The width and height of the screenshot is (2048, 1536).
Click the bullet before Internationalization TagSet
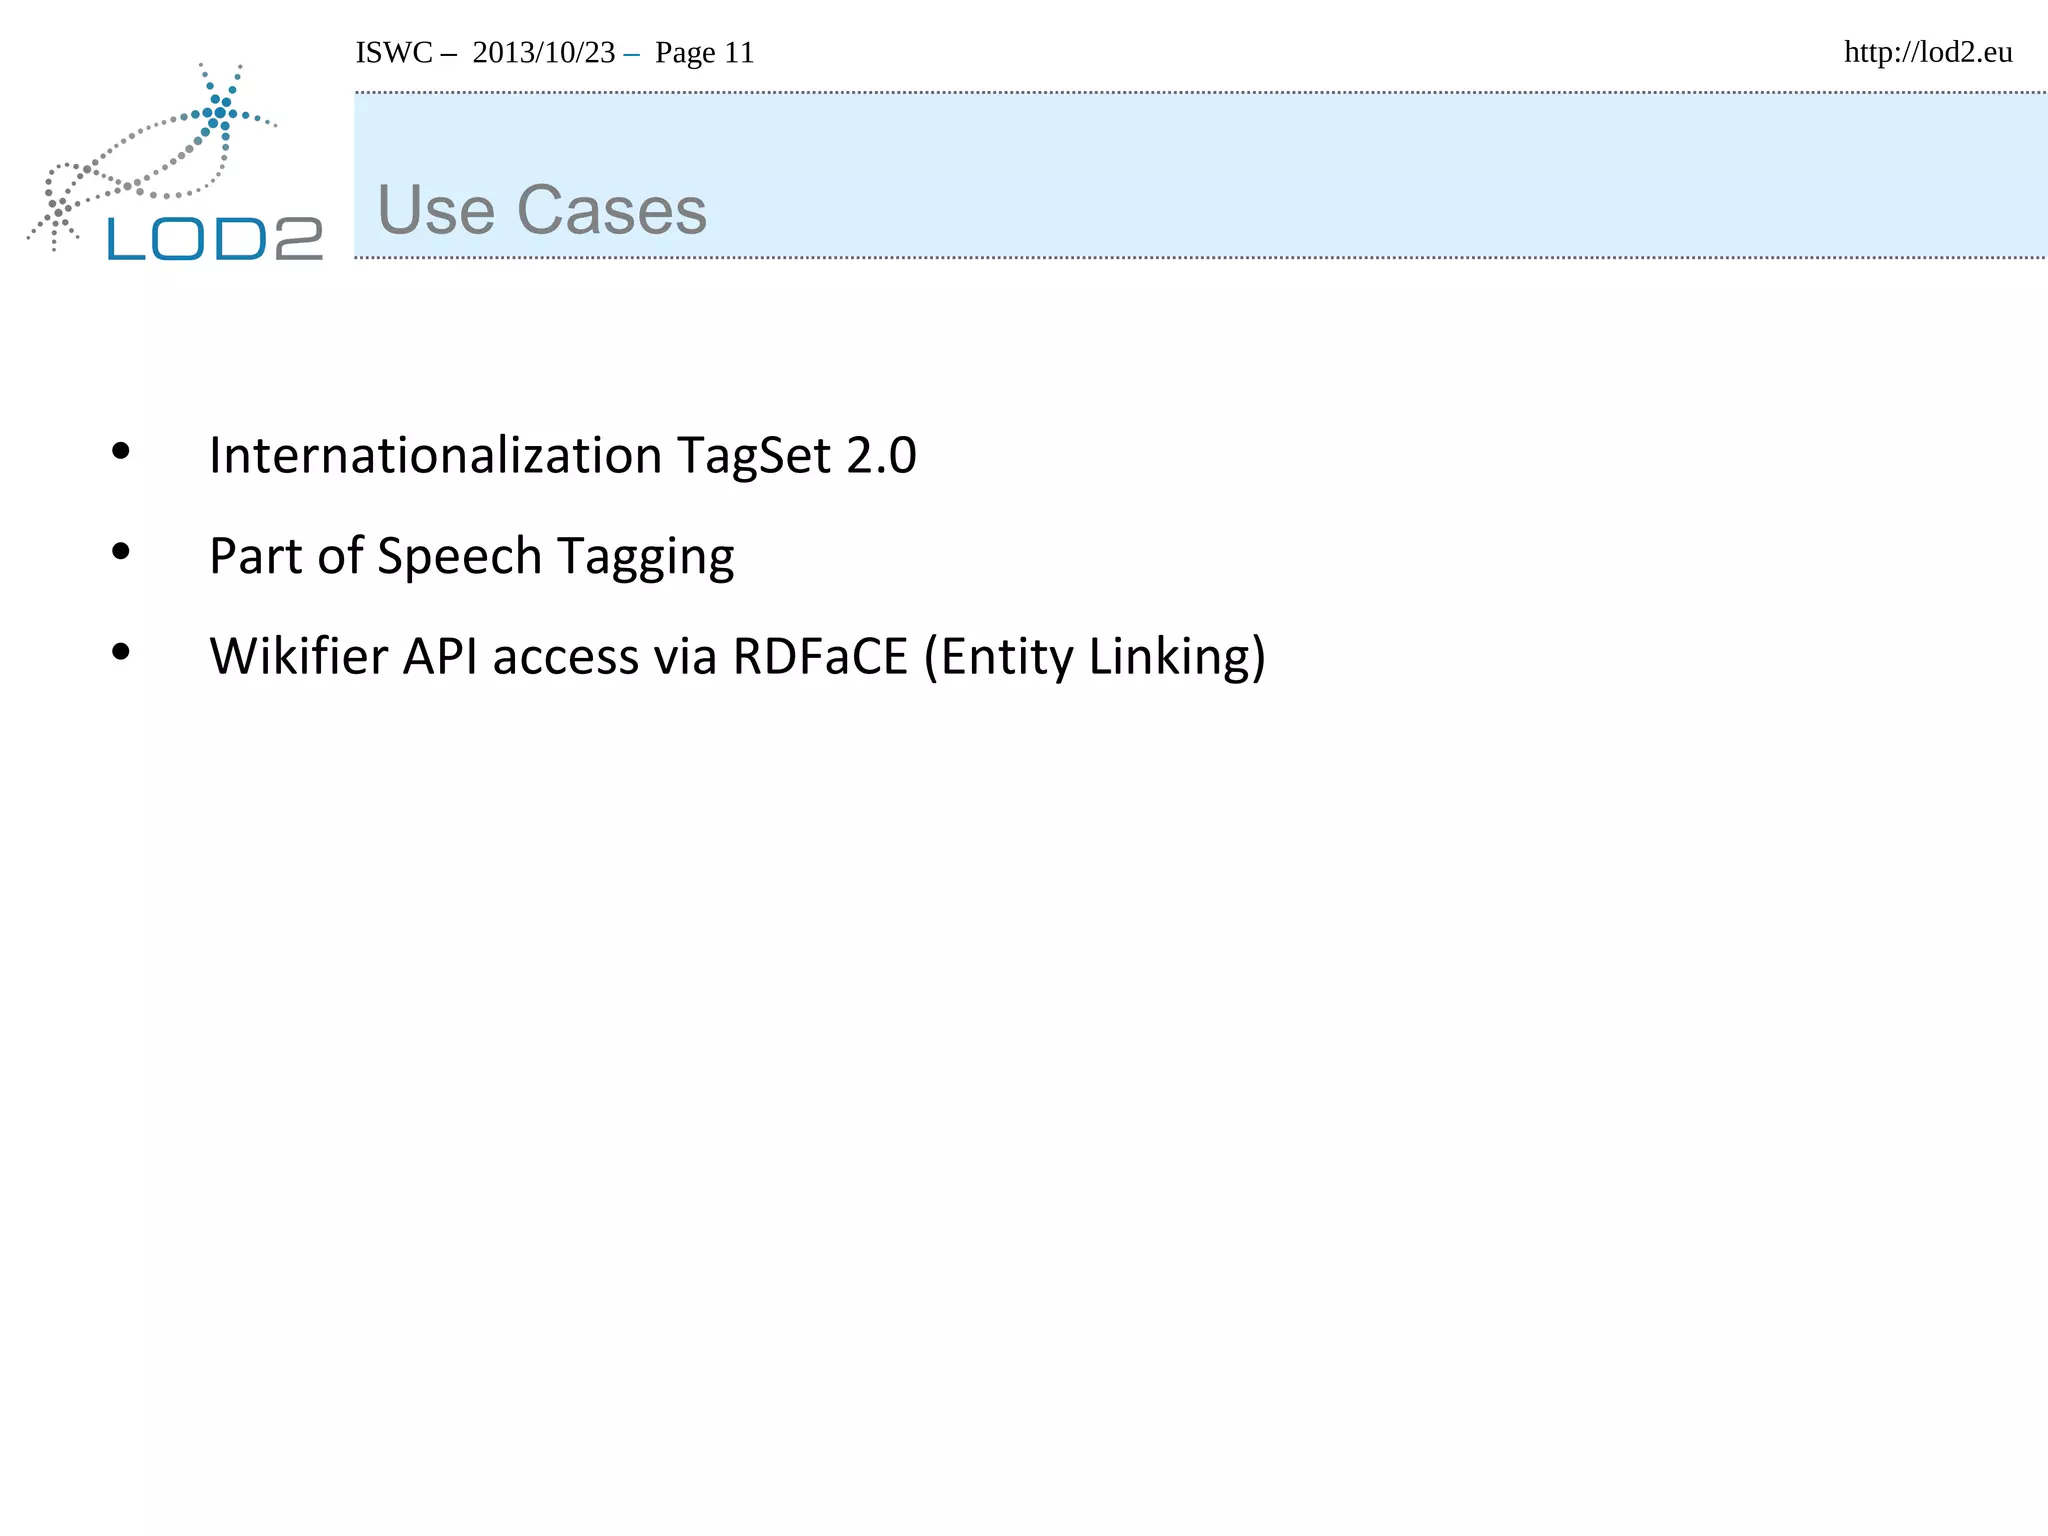[x=121, y=451]
